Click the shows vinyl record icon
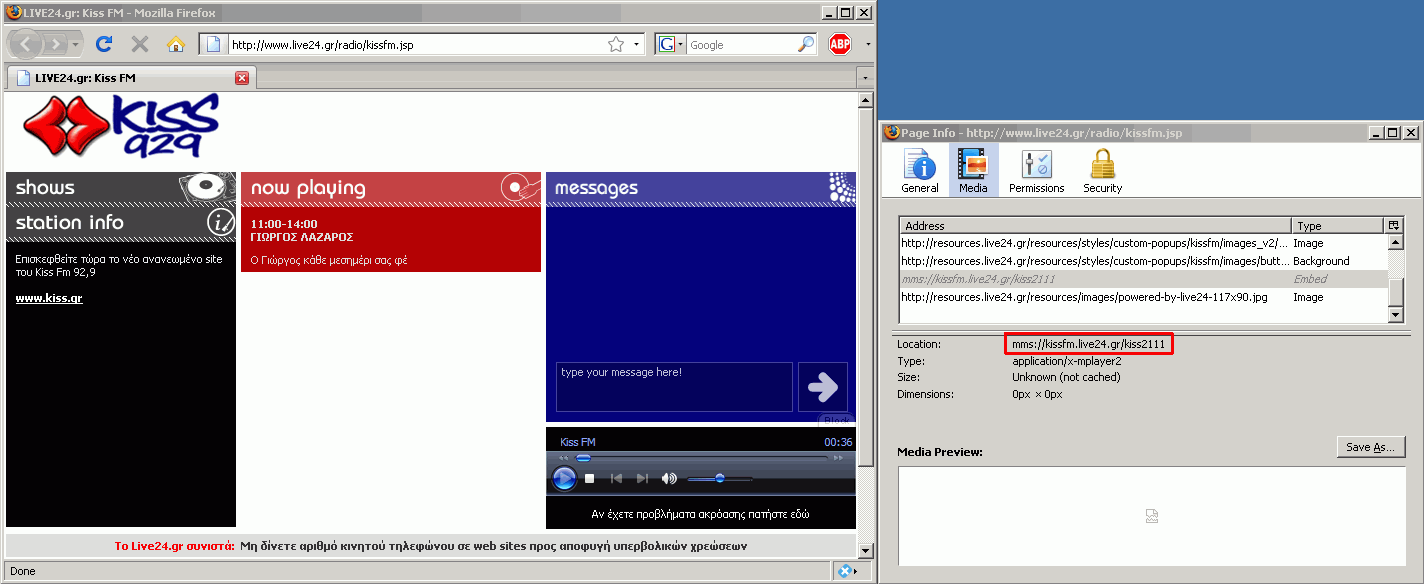 [206, 187]
